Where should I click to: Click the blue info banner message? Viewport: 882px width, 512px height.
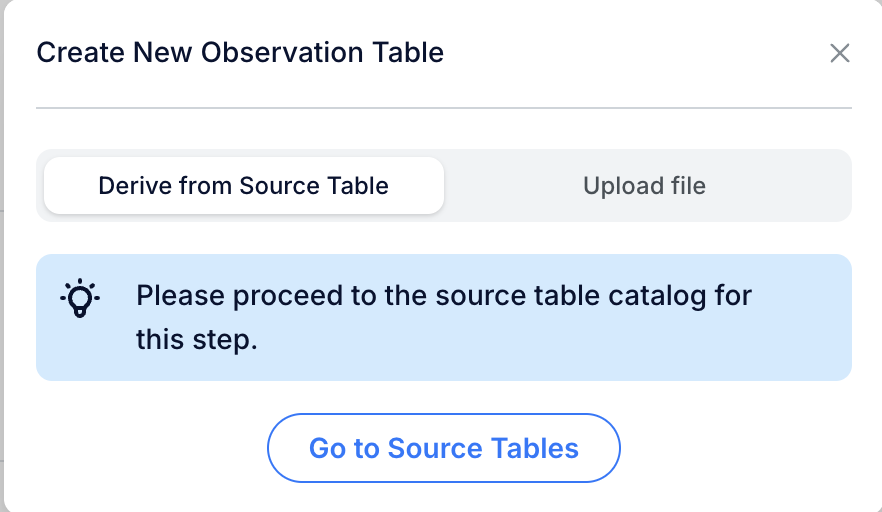point(444,317)
